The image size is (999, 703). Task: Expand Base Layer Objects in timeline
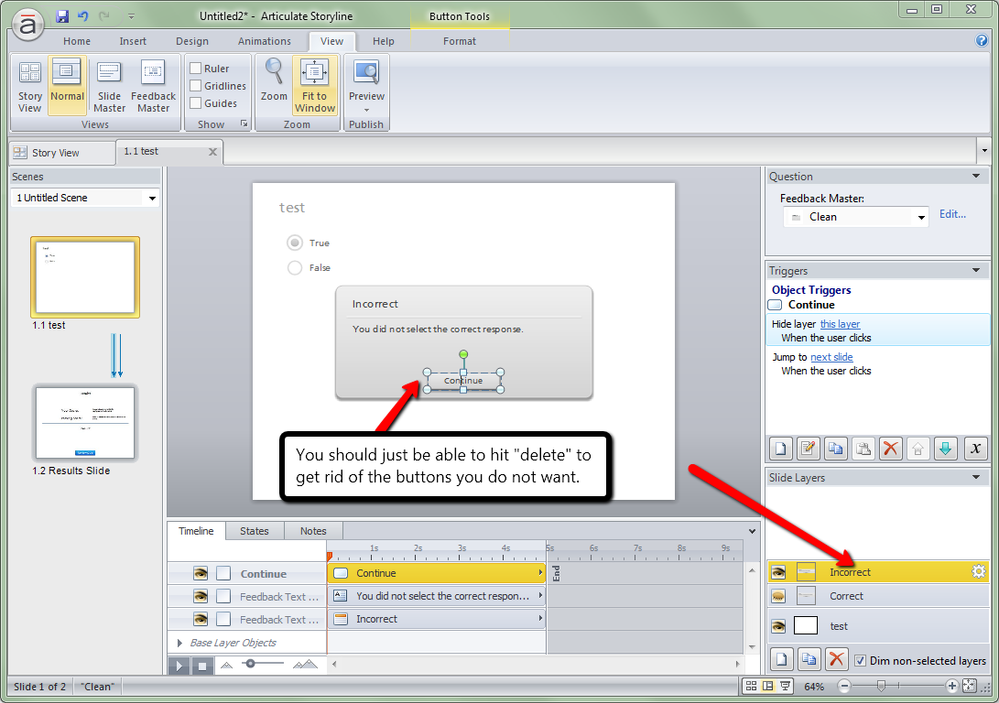pyautogui.click(x=180, y=643)
